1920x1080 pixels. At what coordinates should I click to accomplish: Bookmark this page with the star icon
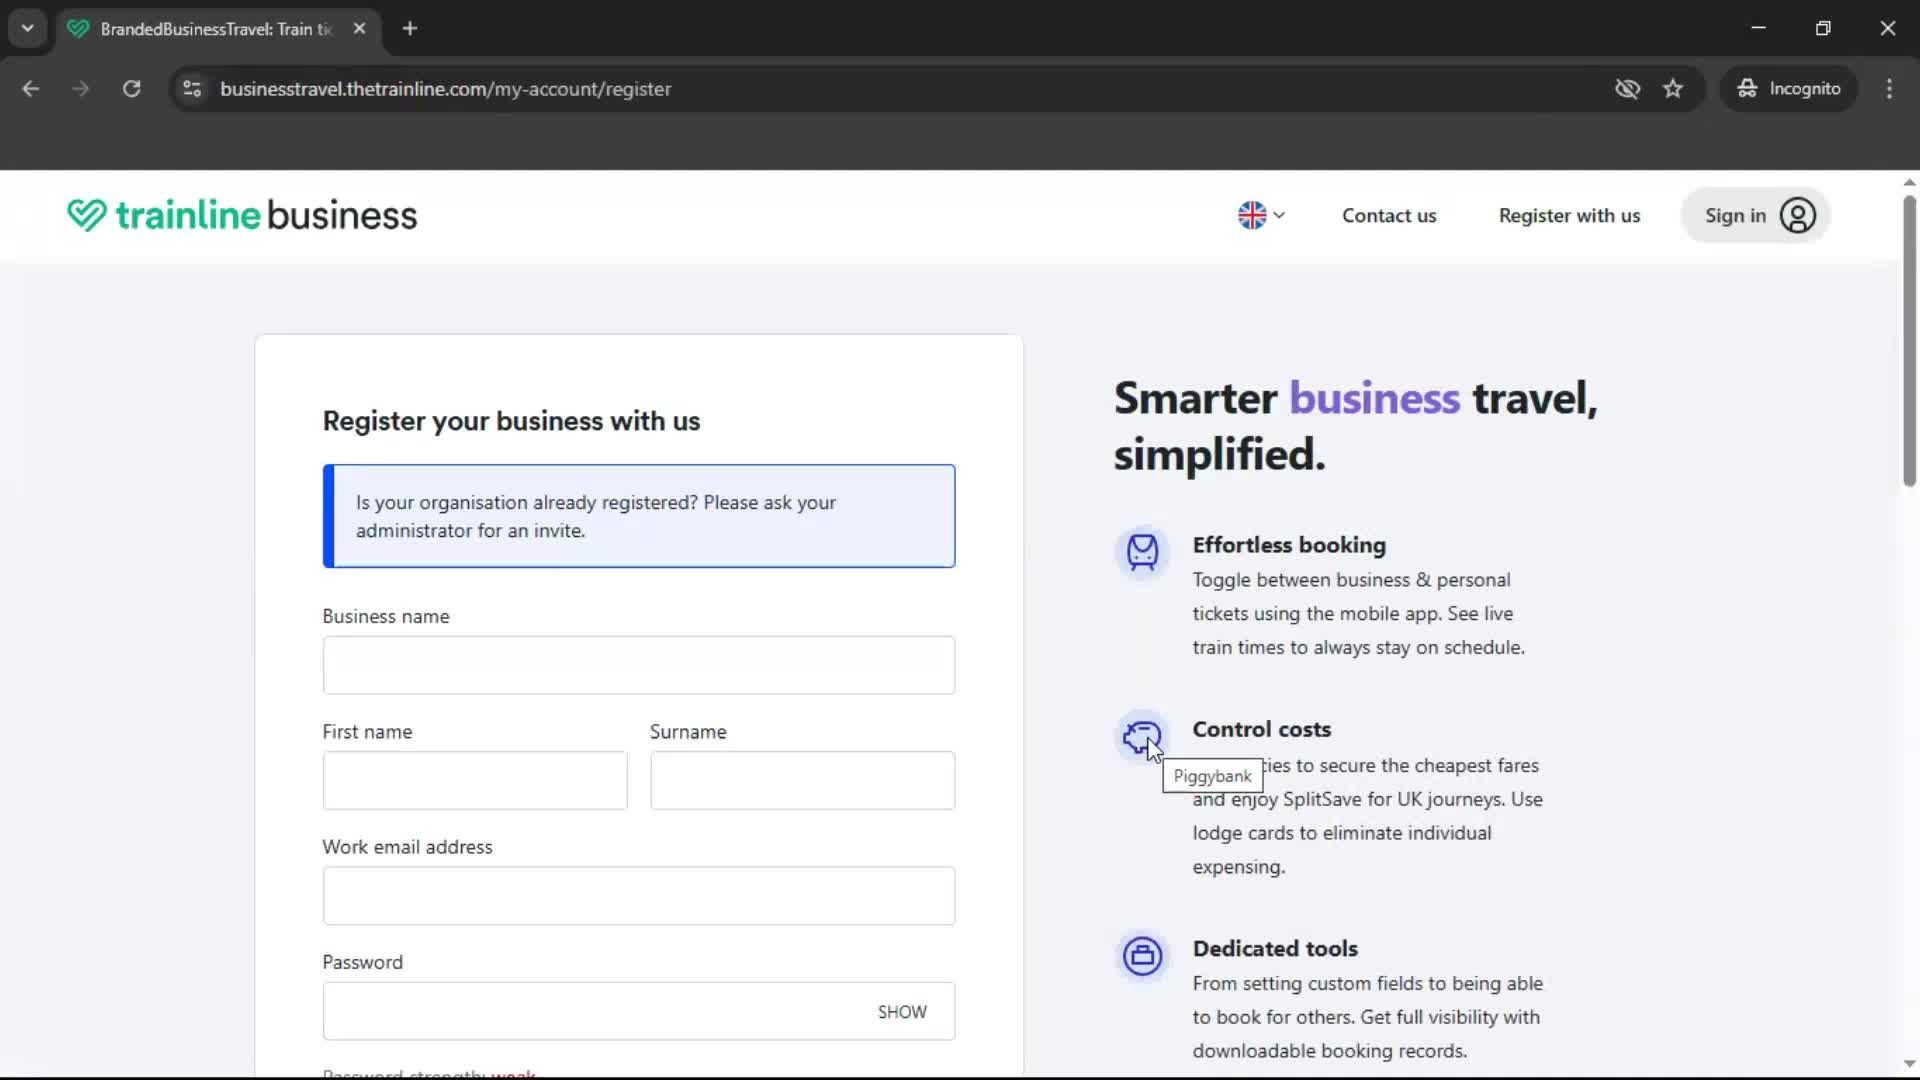(1673, 89)
